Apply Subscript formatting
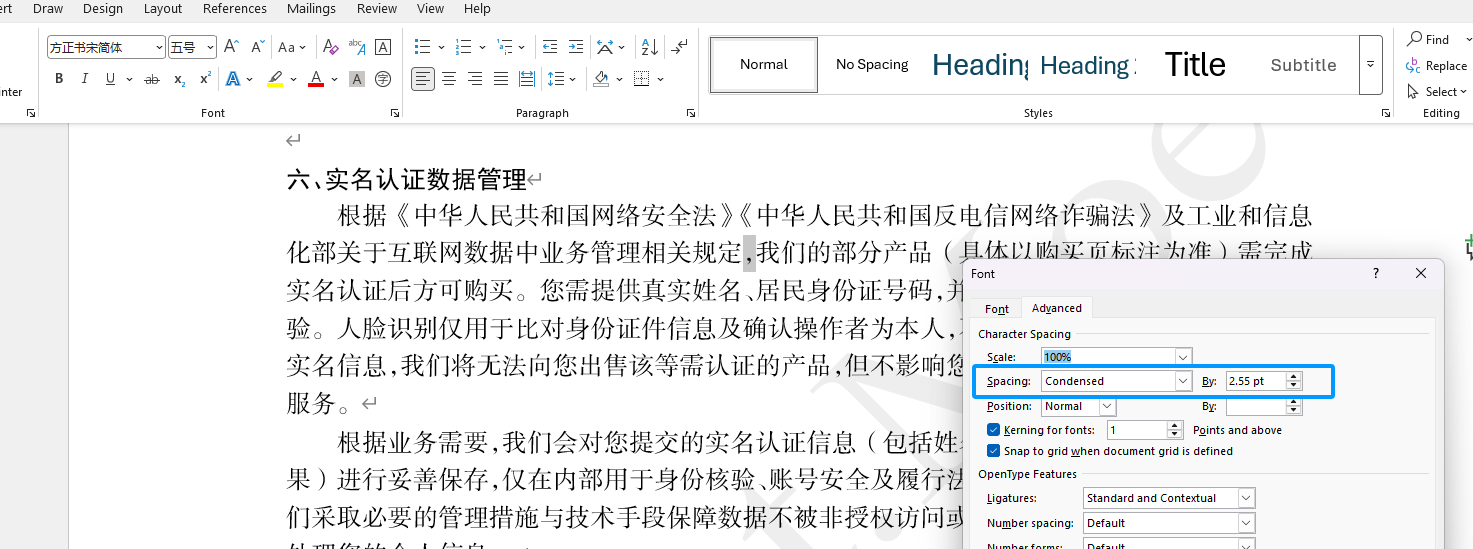This screenshot has width=1473, height=549. point(179,79)
